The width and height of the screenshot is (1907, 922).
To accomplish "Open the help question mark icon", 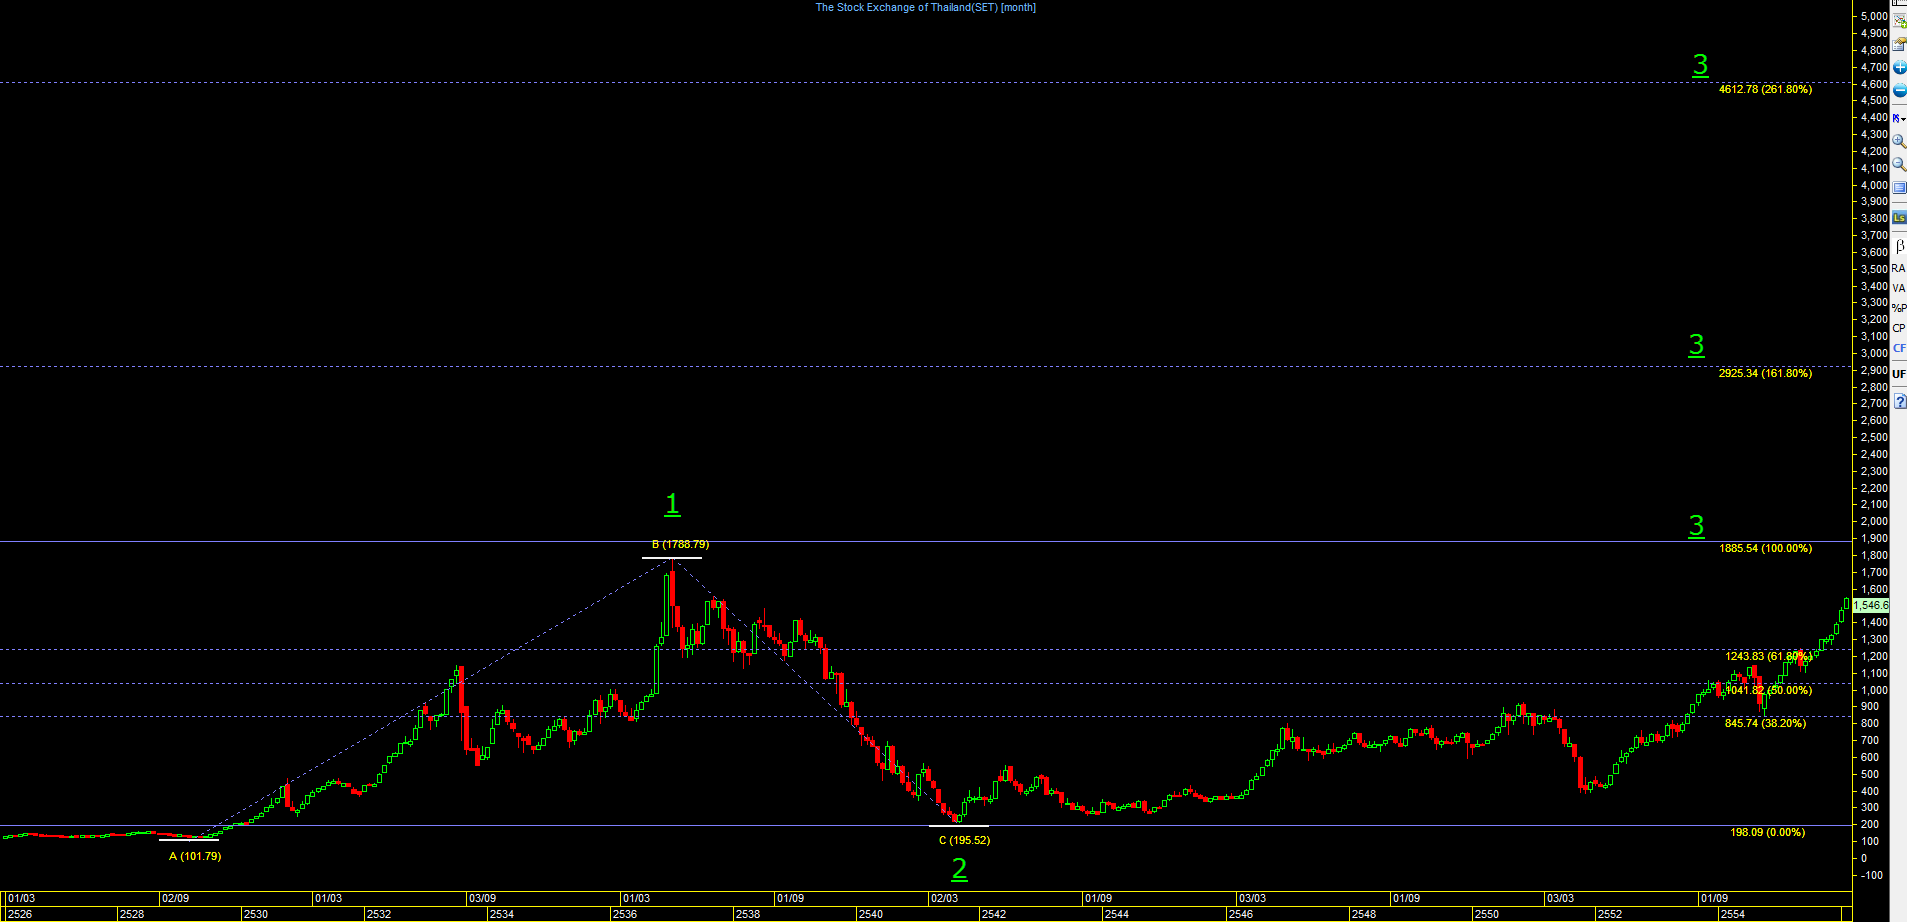I will point(1899,401).
